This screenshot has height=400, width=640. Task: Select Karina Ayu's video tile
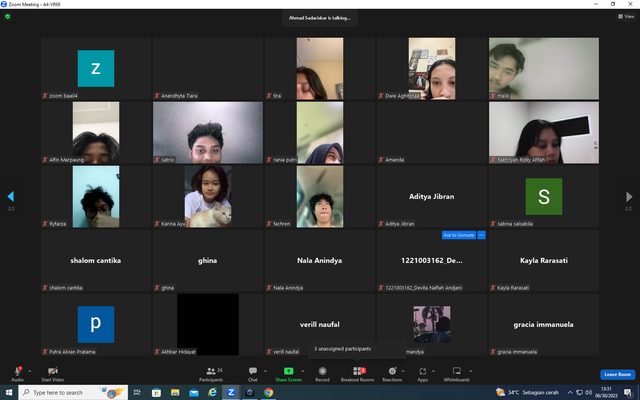click(208, 196)
